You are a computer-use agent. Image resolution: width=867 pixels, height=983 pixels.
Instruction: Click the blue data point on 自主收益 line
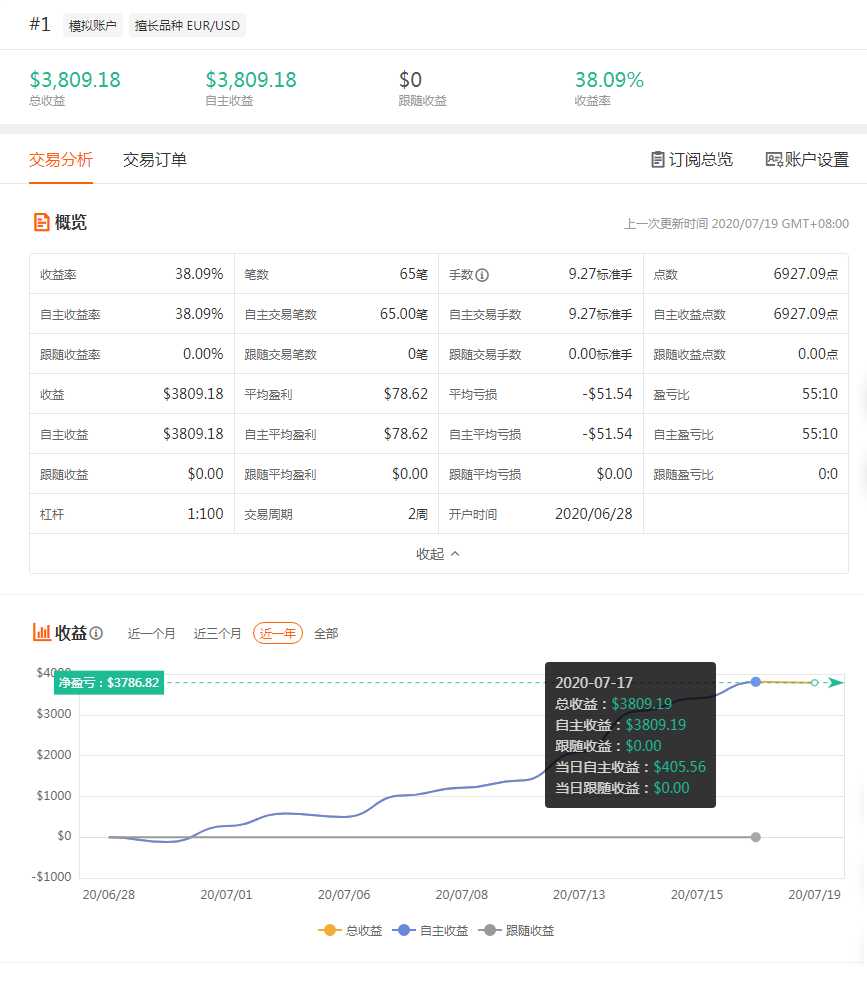[756, 682]
